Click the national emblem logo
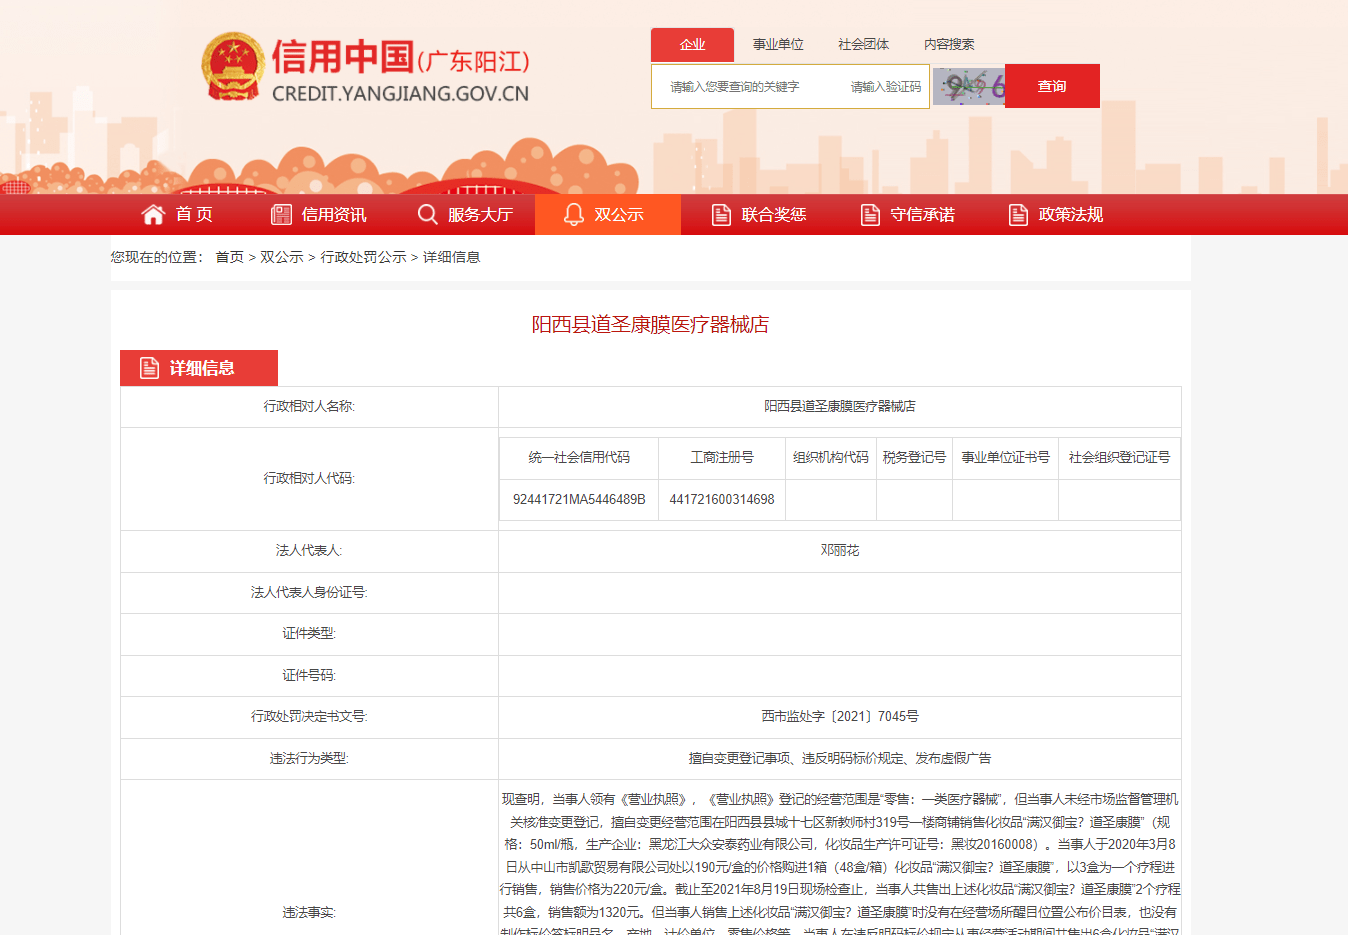1348x935 pixels. [x=233, y=67]
